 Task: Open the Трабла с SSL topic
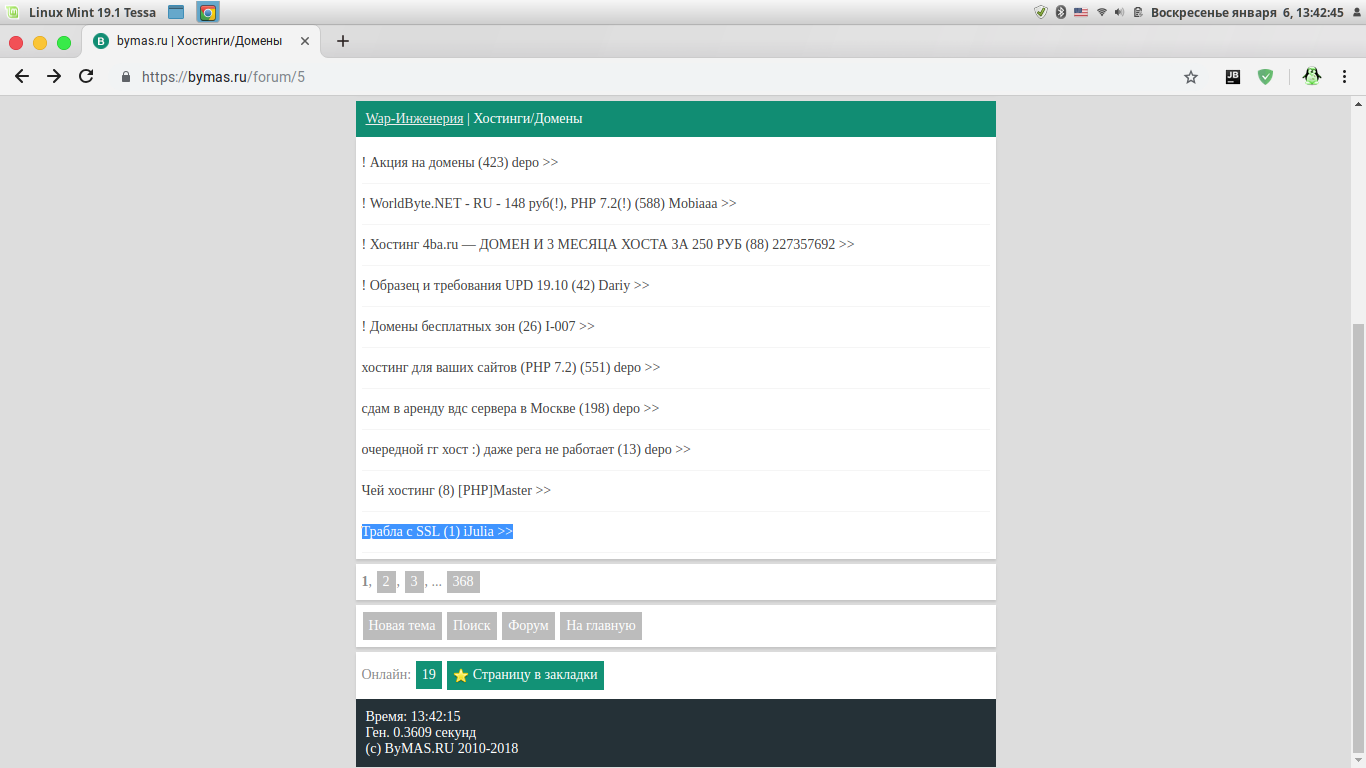pos(437,531)
